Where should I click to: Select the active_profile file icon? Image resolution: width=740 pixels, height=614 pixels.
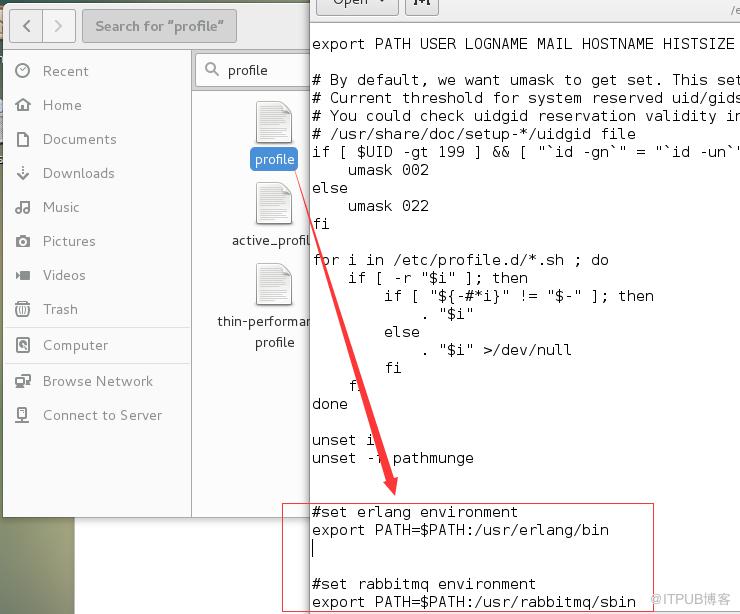click(x=274, y=203)
